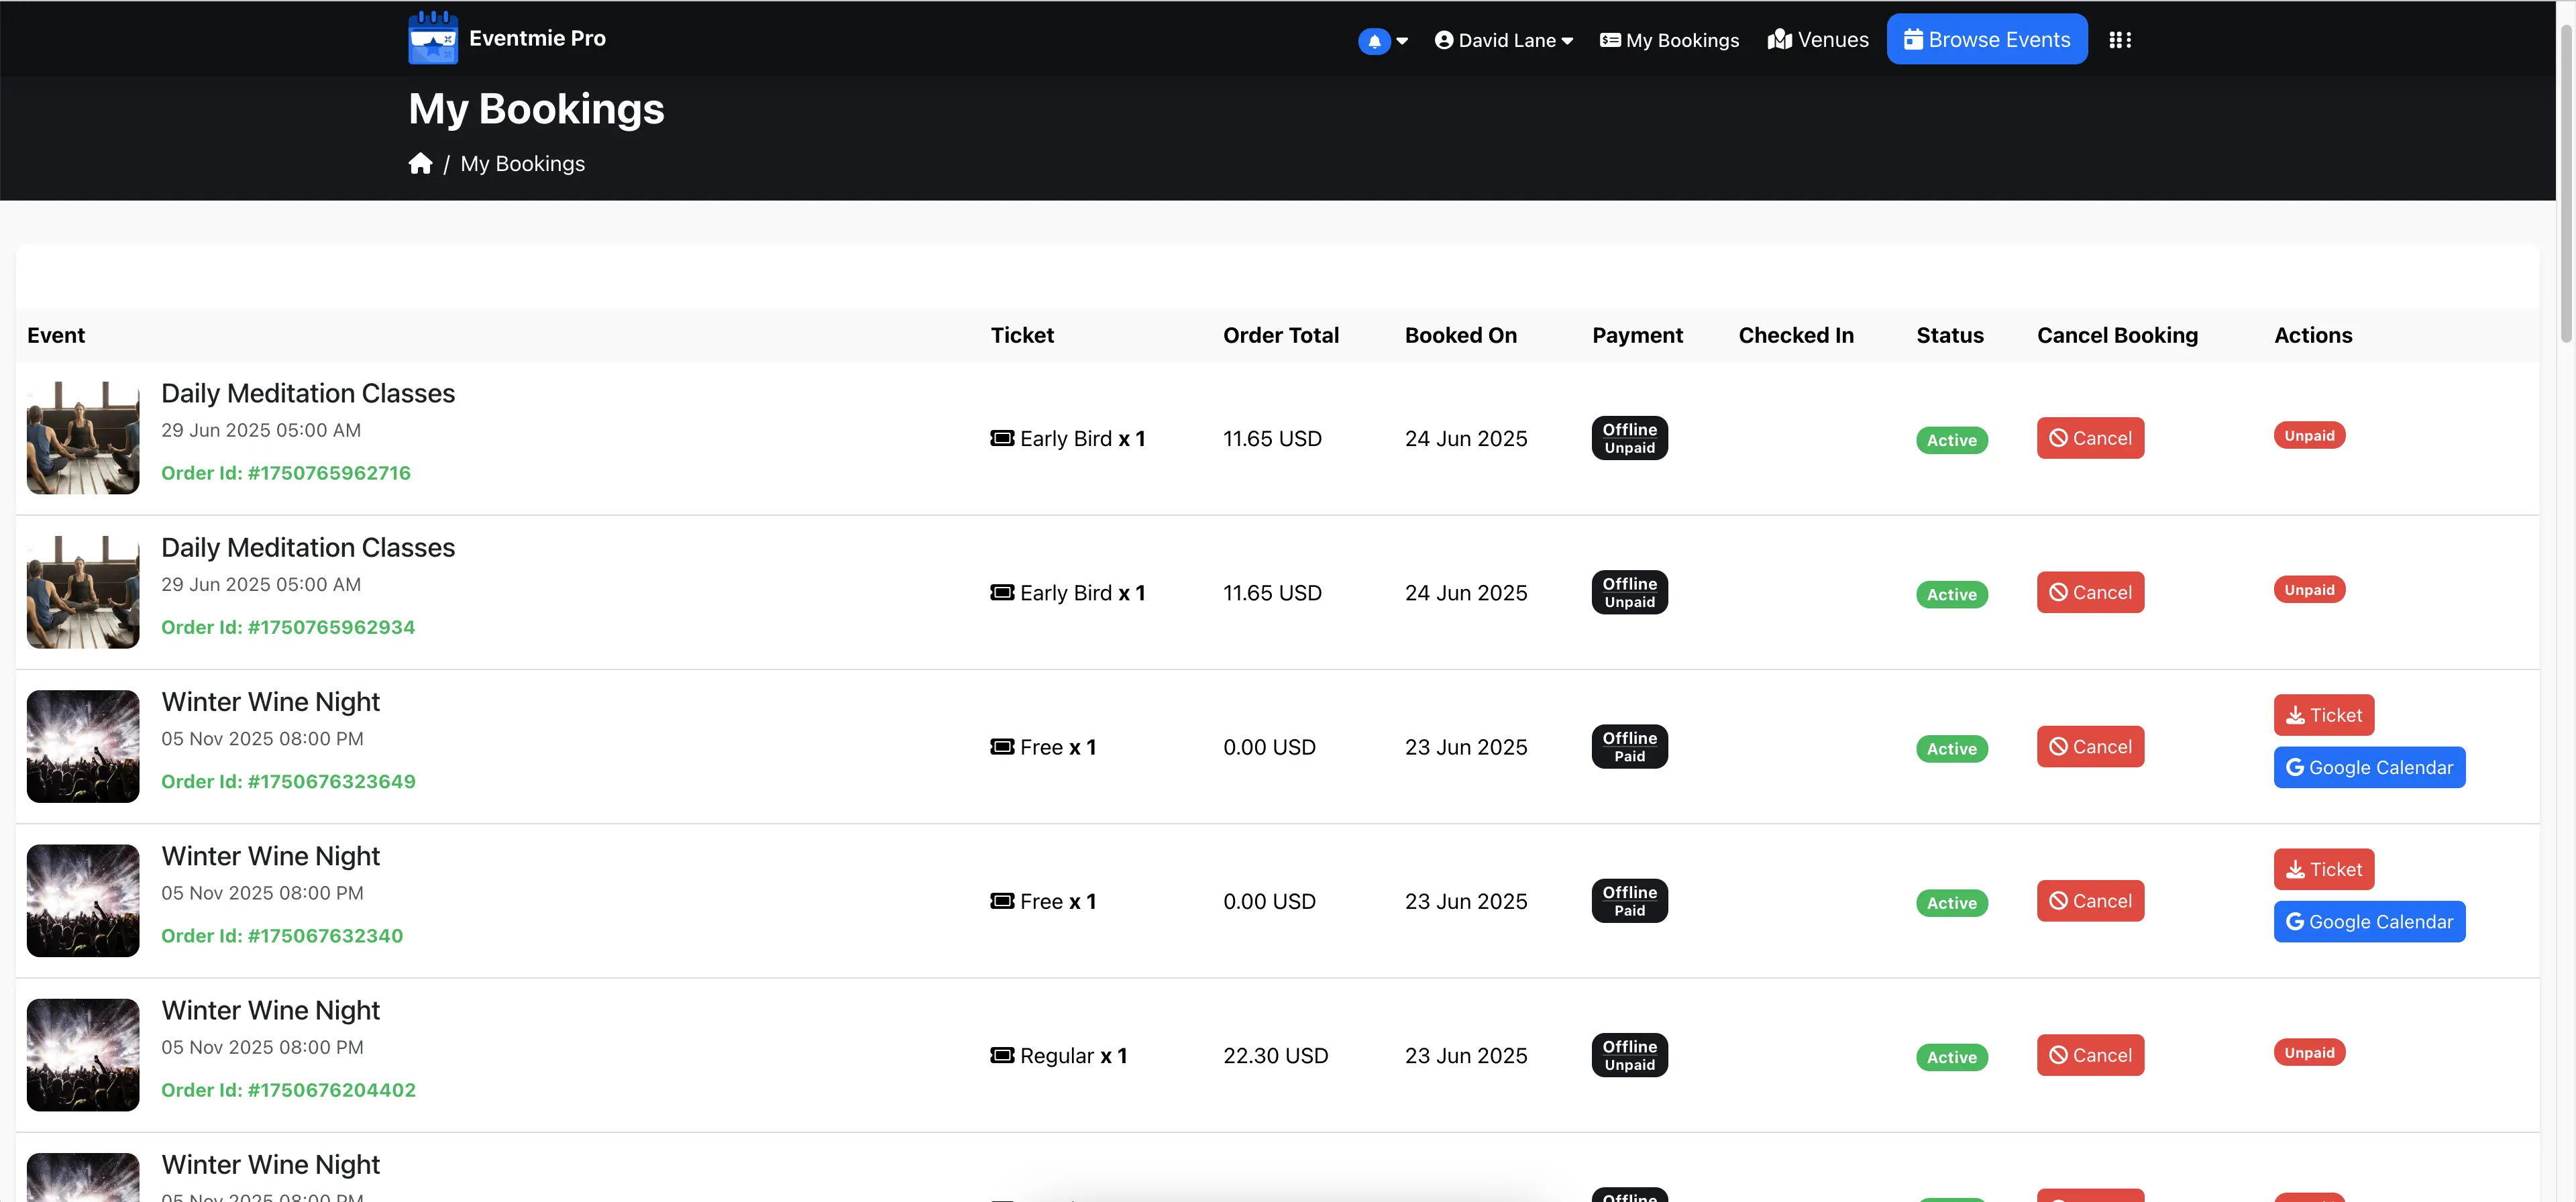The image size is (2576, 1202).
Task: Cancel booking for order #175067632340
Action: click(x=2090, y=901)
